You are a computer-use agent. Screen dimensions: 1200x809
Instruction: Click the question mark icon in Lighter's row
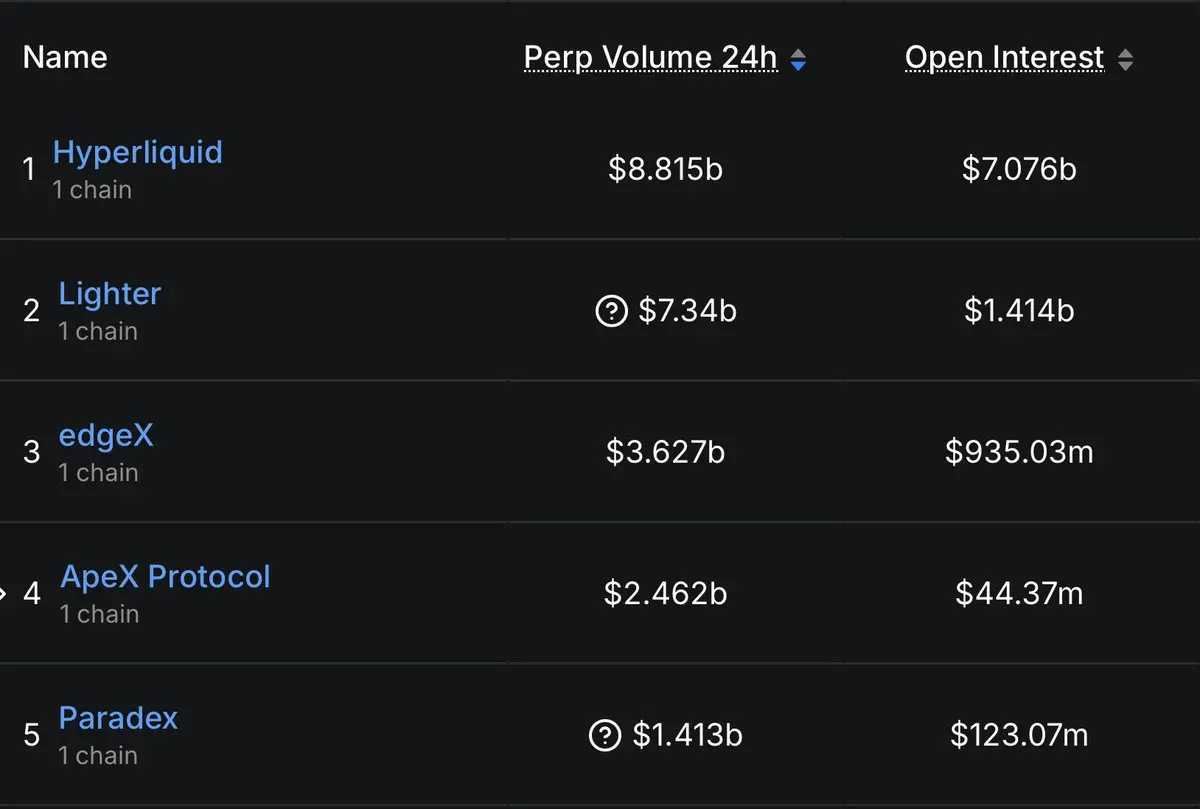click(610, 312)
